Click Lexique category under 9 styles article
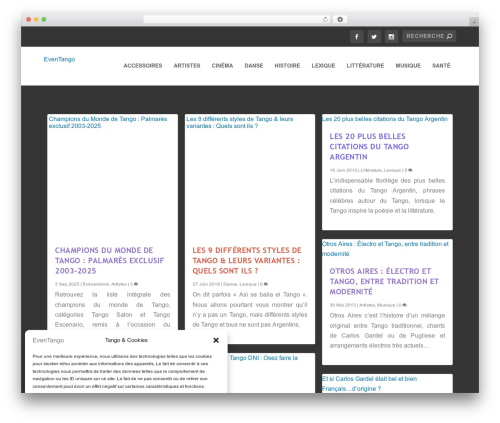 (x=248, y=284)
